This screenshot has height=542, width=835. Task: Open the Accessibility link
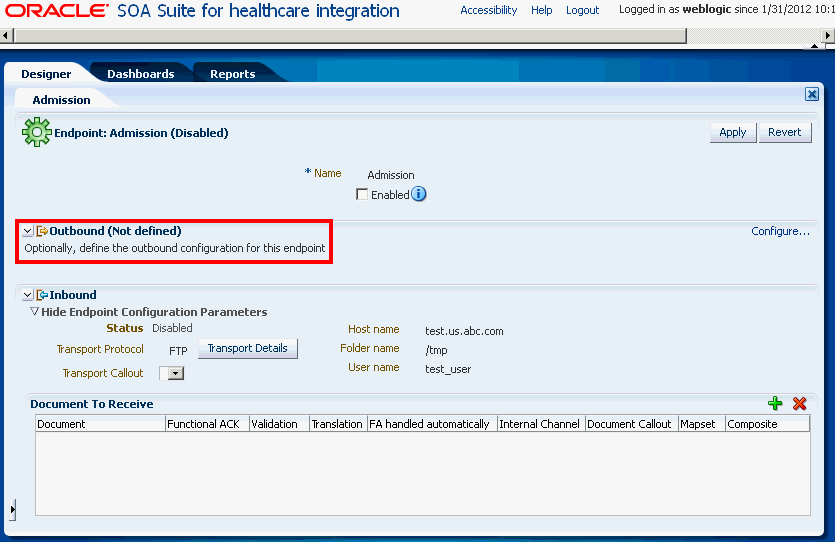(488, 10)
